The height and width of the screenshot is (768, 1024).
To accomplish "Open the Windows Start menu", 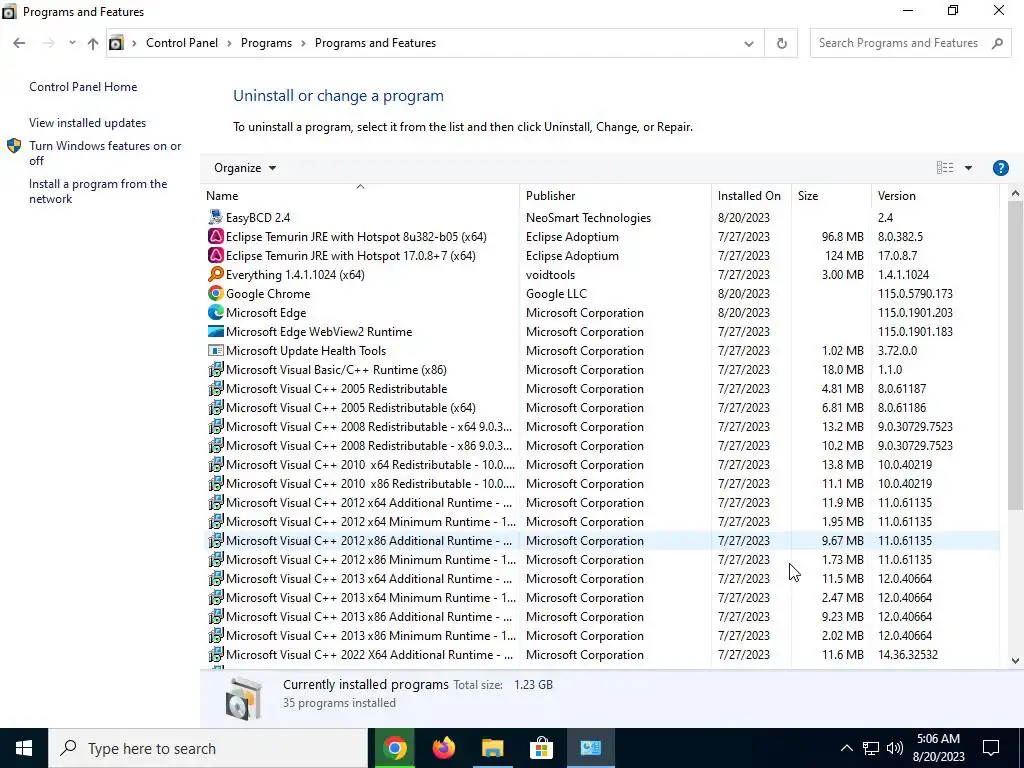I will [24, 748].
